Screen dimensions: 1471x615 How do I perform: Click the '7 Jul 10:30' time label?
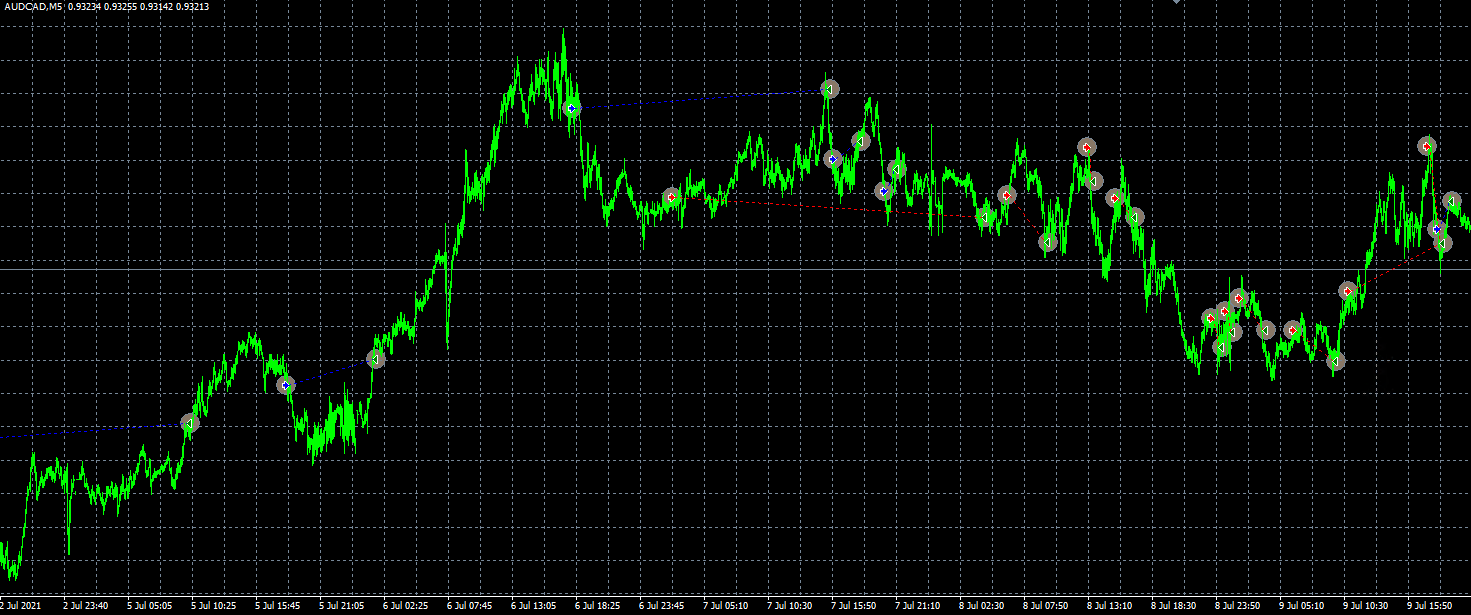click(789, 605)
